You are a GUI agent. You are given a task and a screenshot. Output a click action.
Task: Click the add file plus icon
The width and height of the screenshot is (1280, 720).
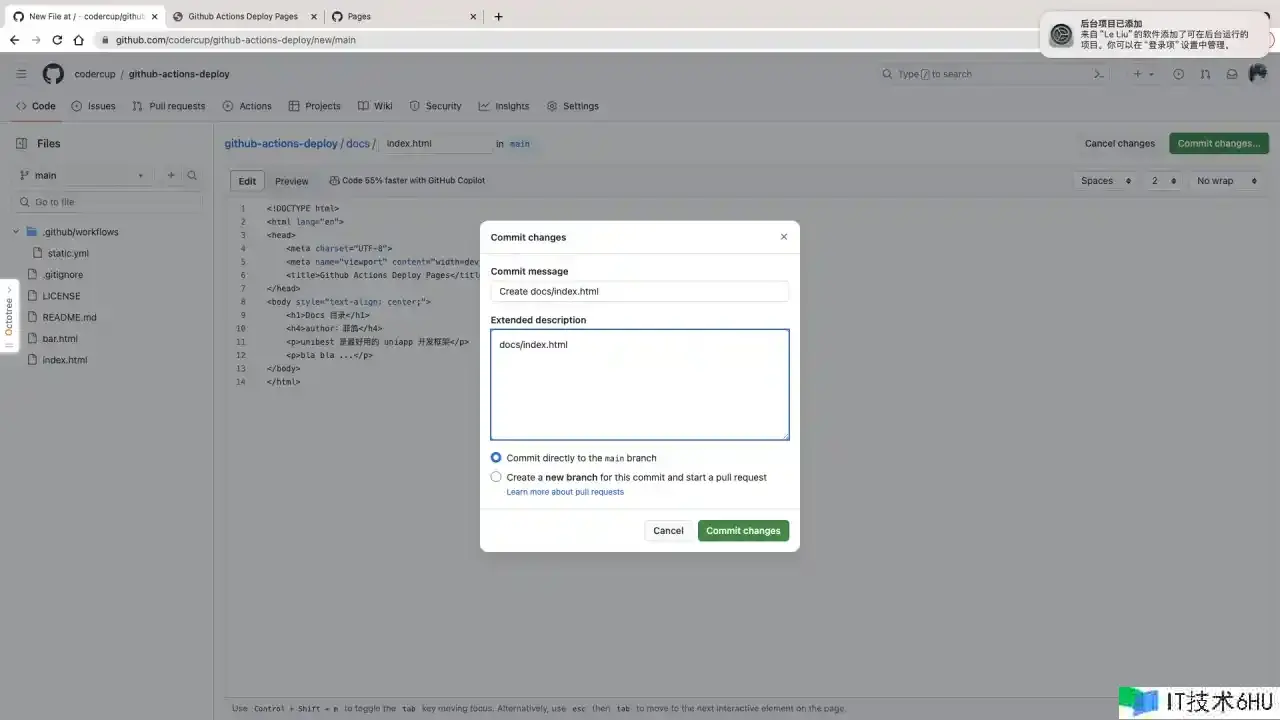[171, 175]
